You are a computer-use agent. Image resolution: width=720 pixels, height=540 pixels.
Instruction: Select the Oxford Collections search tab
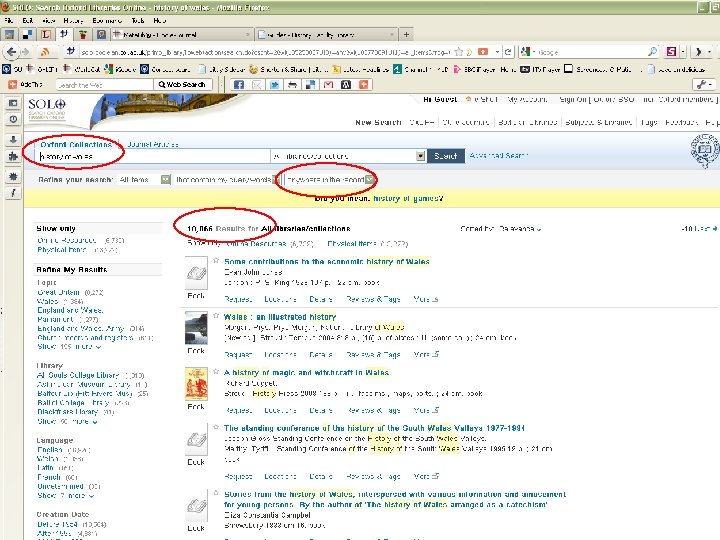[x=76, y=144]
